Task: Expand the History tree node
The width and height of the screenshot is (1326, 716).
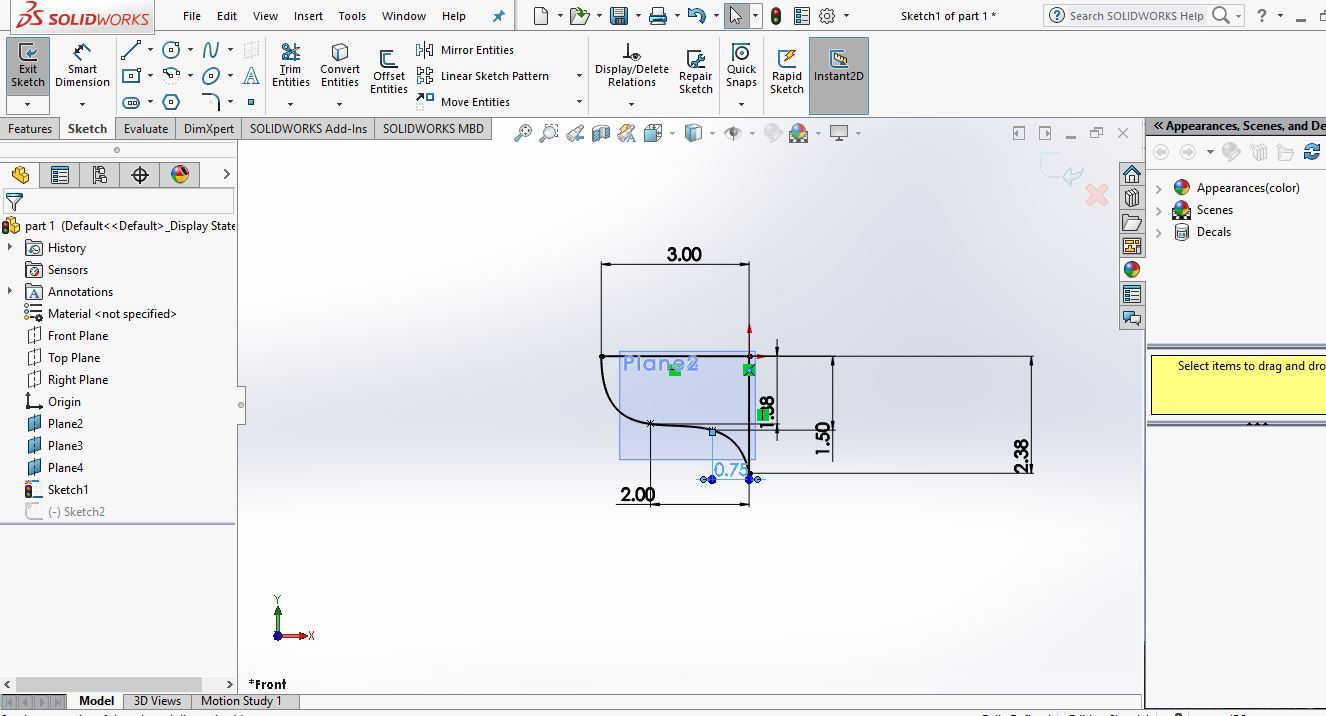Action: click(10, 247)
